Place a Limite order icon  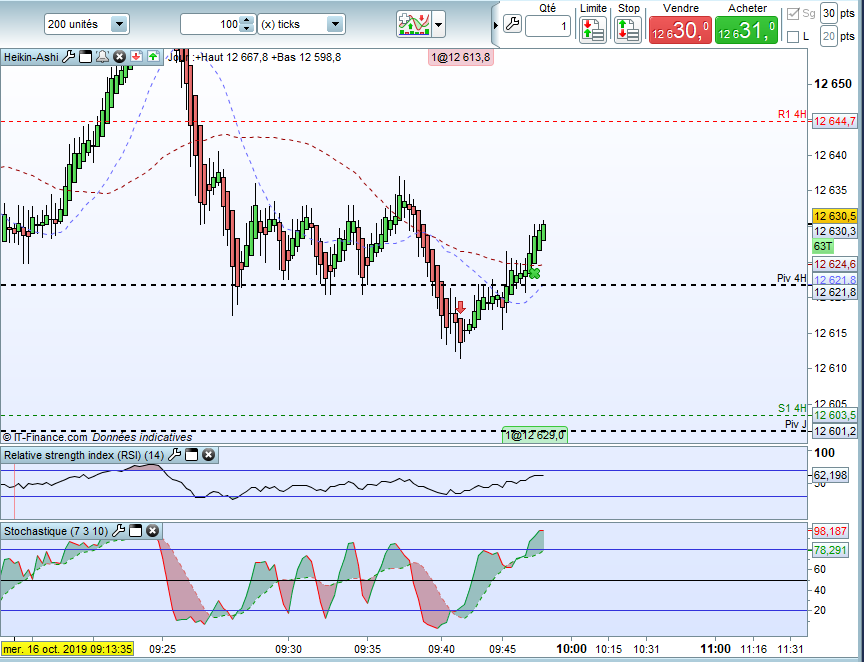593,29
